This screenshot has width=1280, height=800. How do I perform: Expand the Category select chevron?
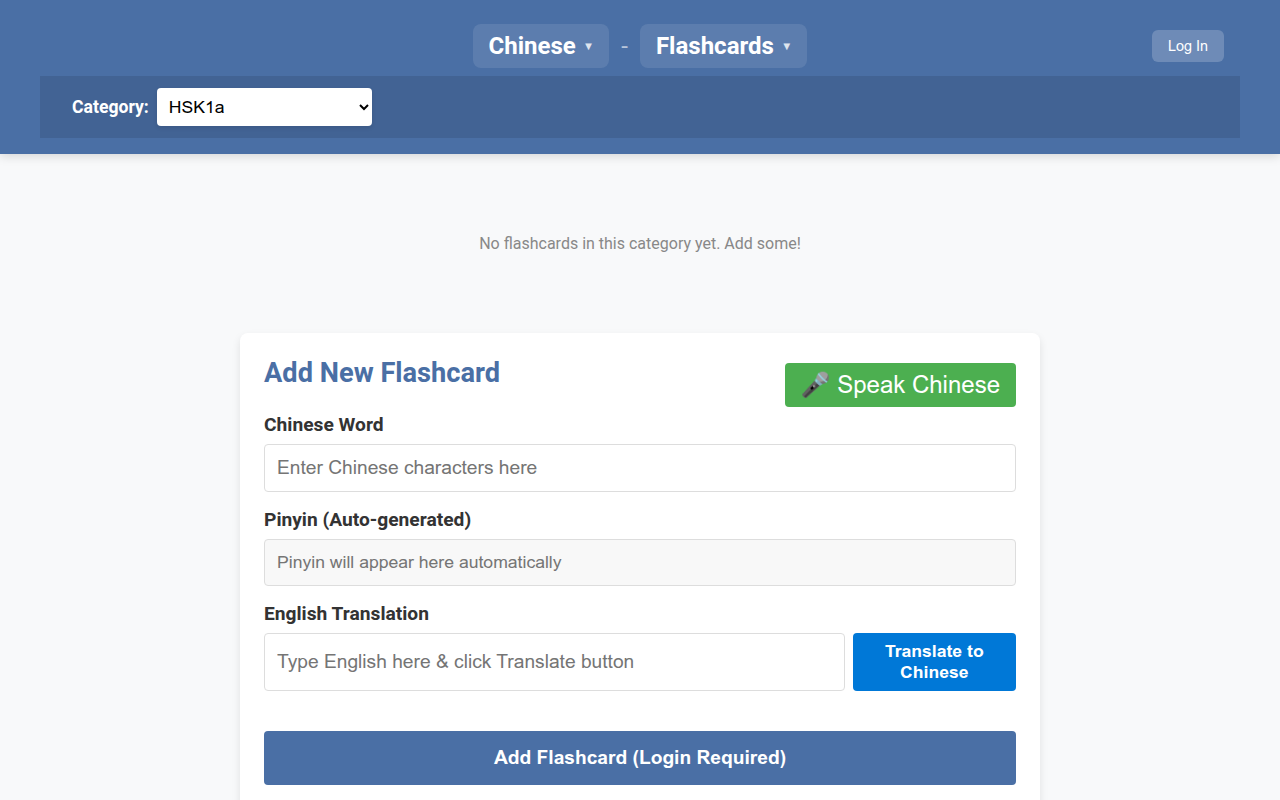pos(362,107)
